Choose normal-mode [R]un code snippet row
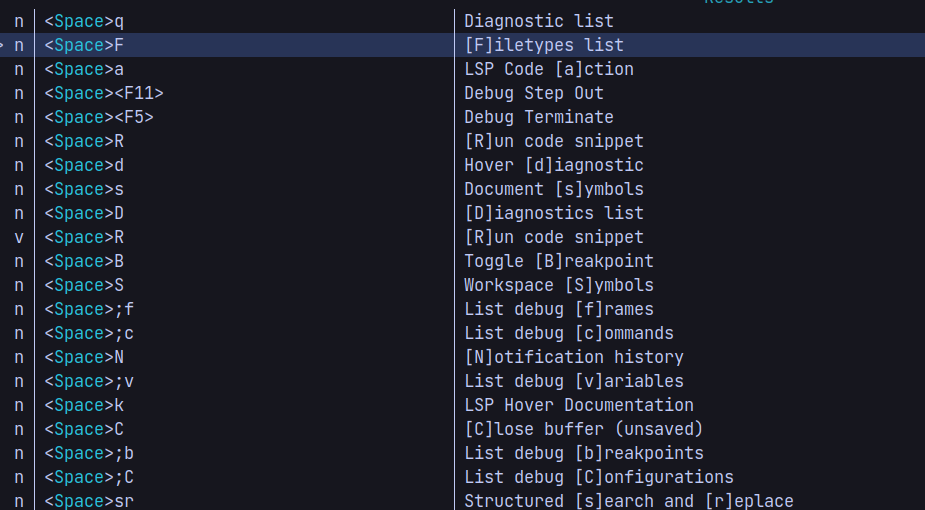 (x=462, y=142)
